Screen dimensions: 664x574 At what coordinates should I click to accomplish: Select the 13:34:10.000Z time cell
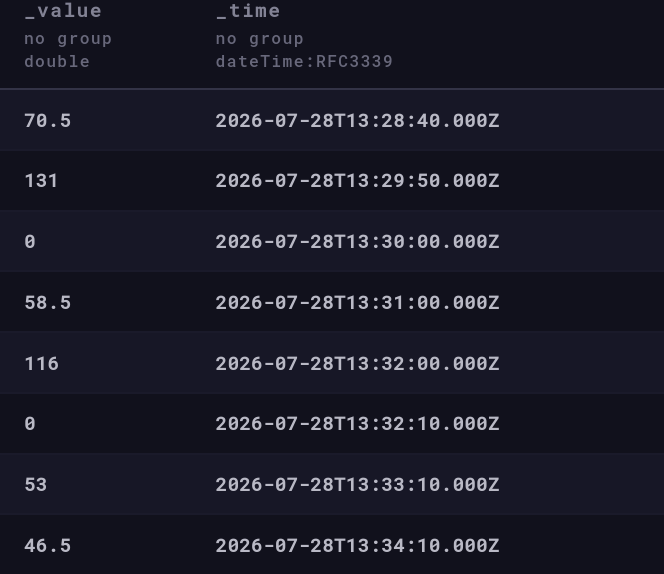(x=357, y=546)
